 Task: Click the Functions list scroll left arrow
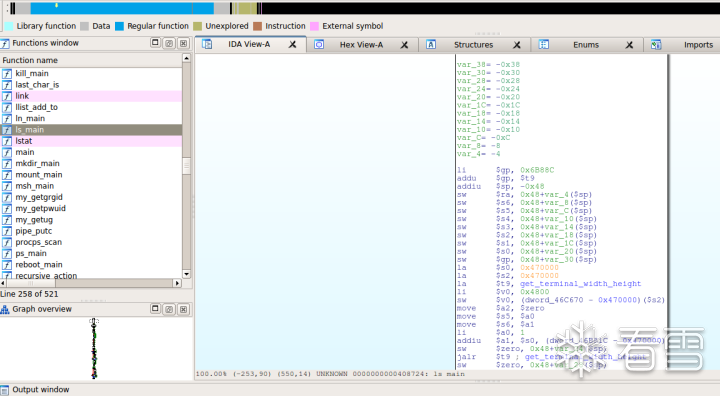[x=3, y=283]
